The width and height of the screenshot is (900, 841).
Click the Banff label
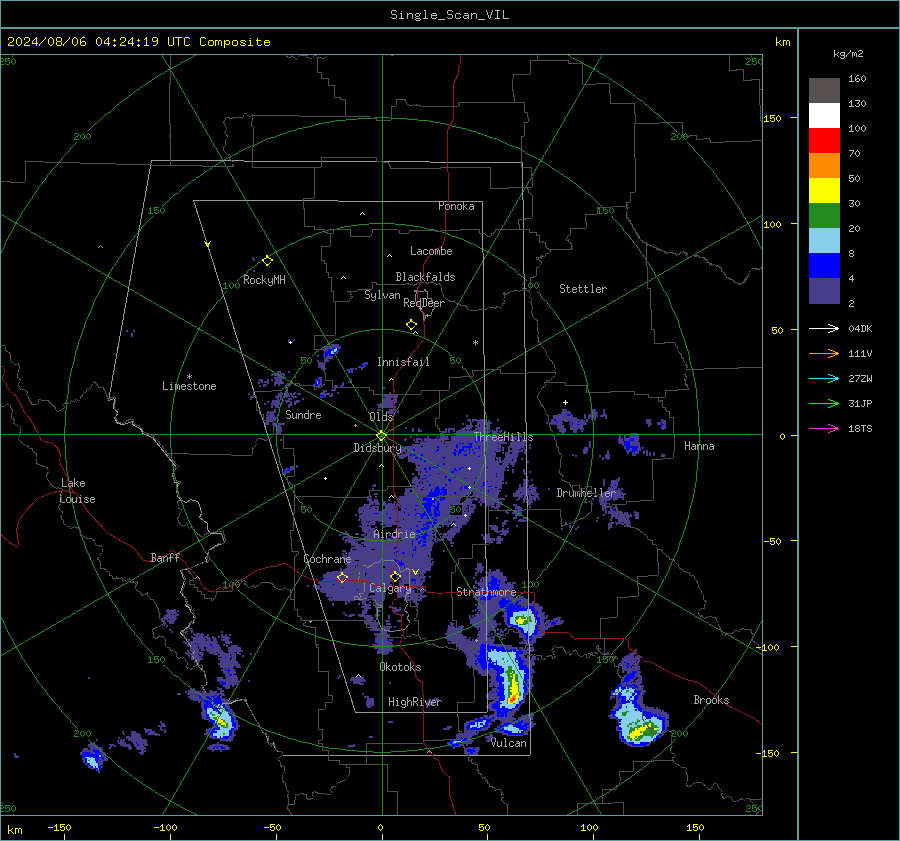coord(165,558)
